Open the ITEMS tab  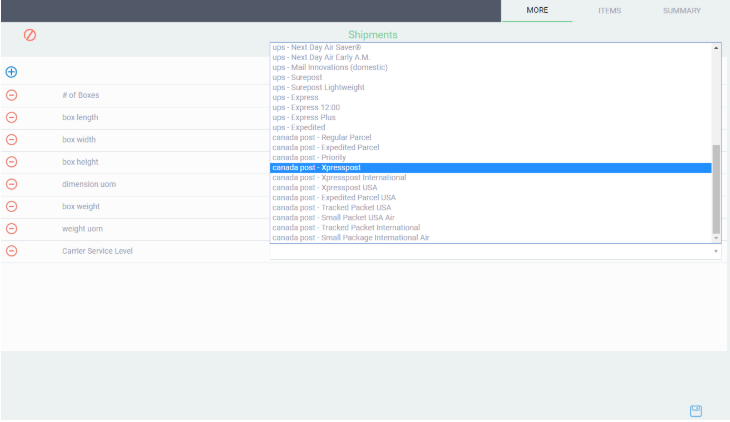[609, 10]
